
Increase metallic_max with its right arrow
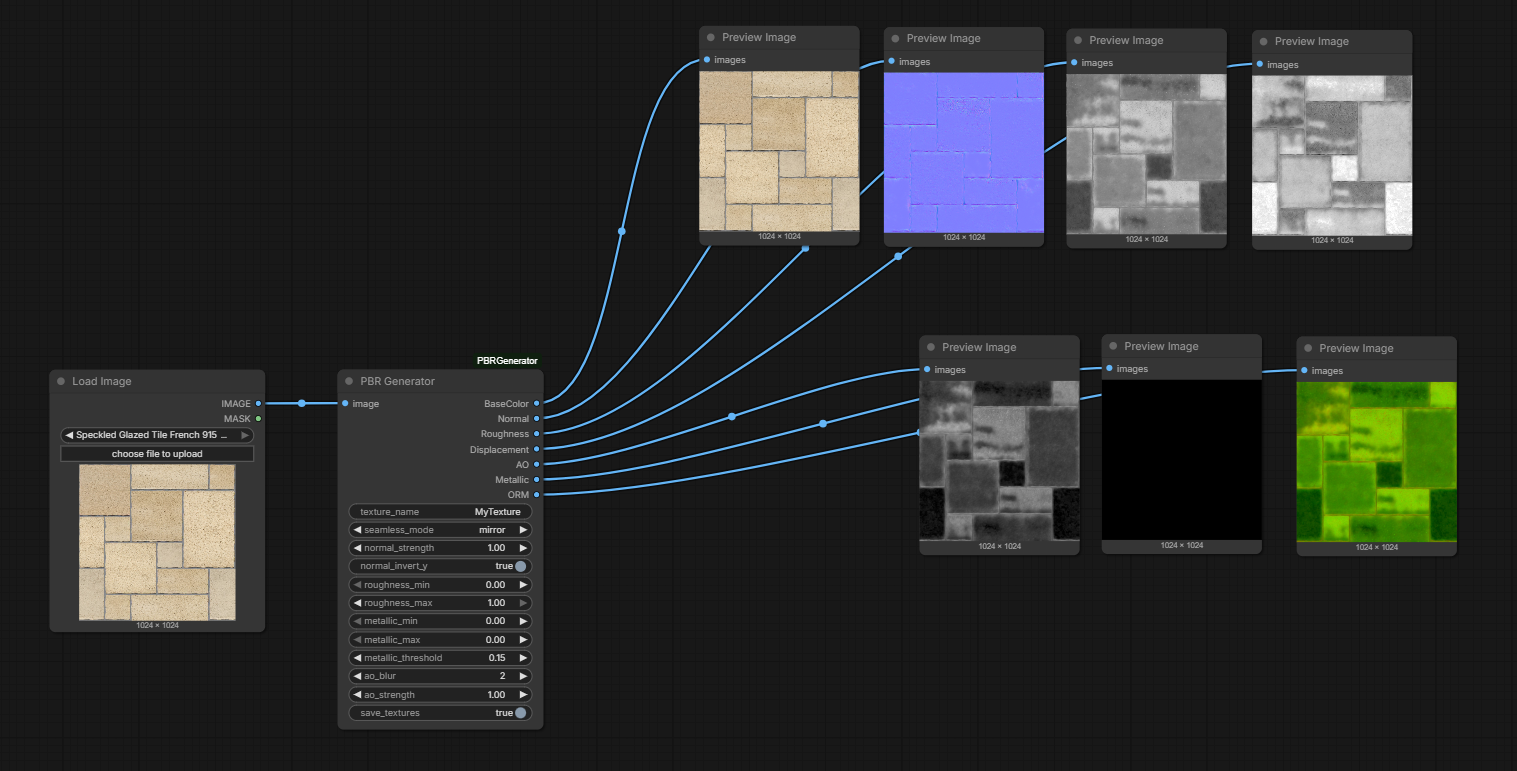(x=523, y=639)
